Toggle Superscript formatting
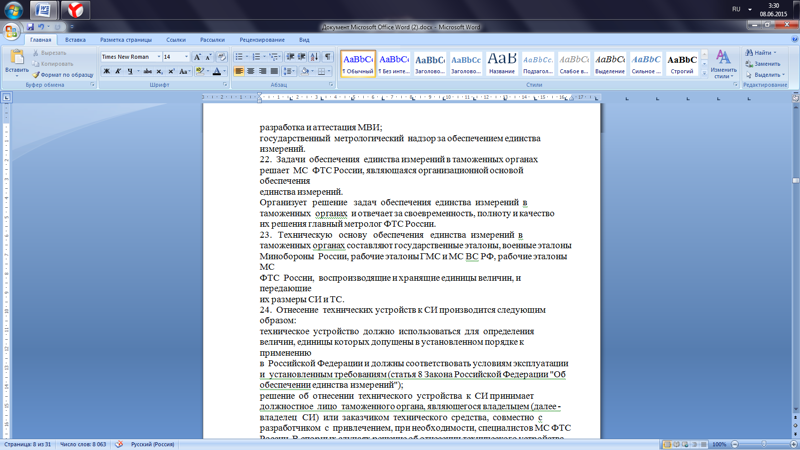This screenshot has width=800, height=450. [x=171, y=71]
